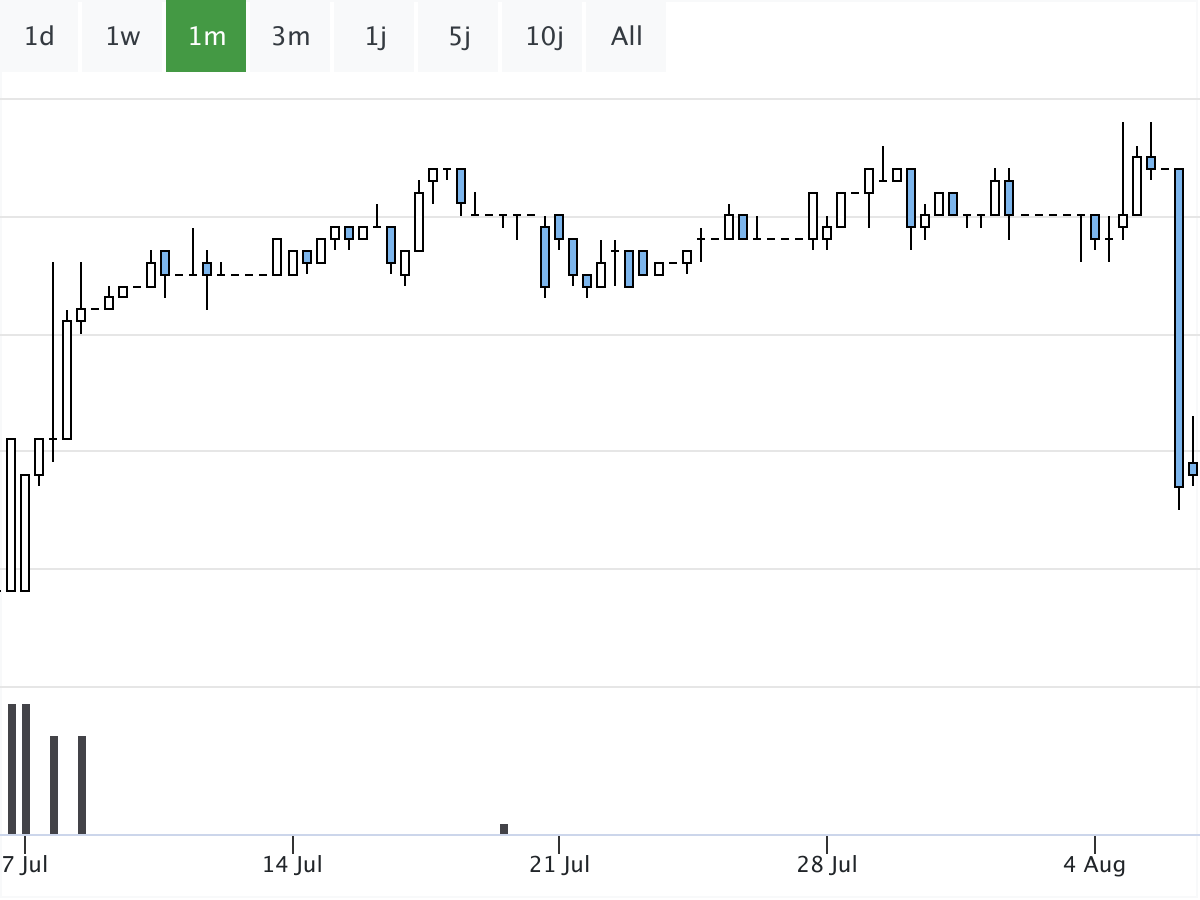Select the 21 Jul axis date

[x=559, y=864]
